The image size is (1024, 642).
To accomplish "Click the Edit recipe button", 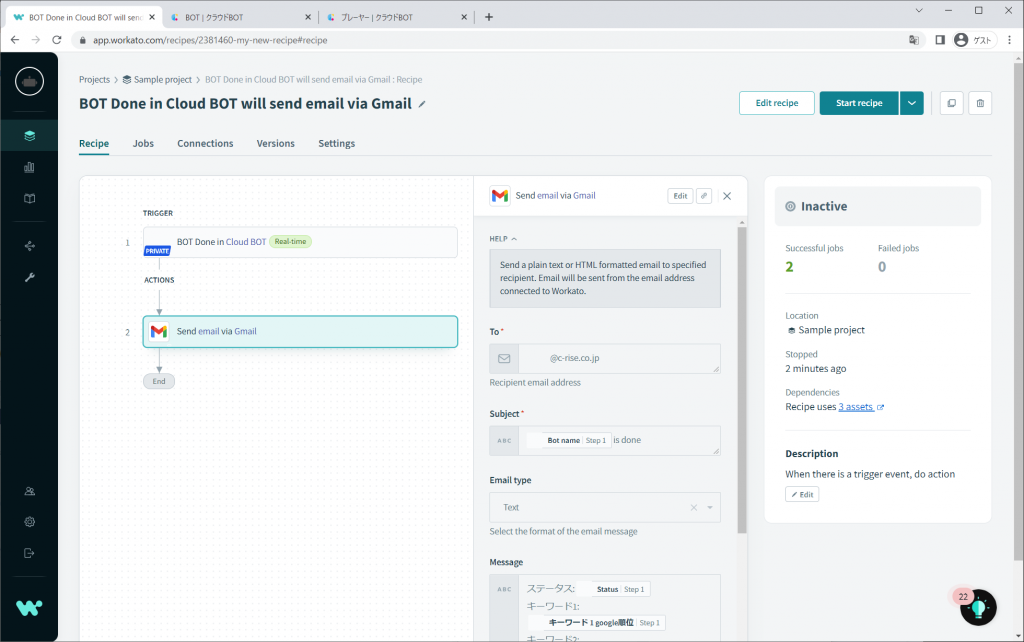I will [776, 103].
